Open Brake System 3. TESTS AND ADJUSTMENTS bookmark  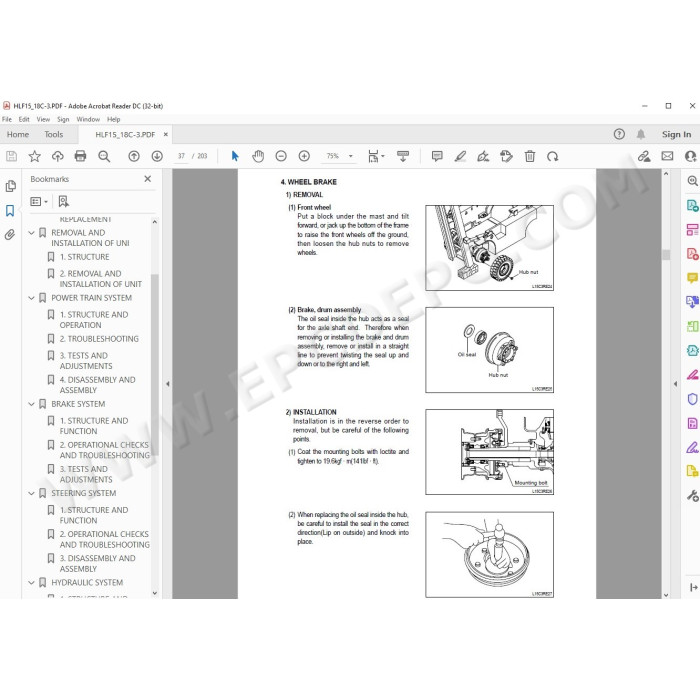coord(86,474)
